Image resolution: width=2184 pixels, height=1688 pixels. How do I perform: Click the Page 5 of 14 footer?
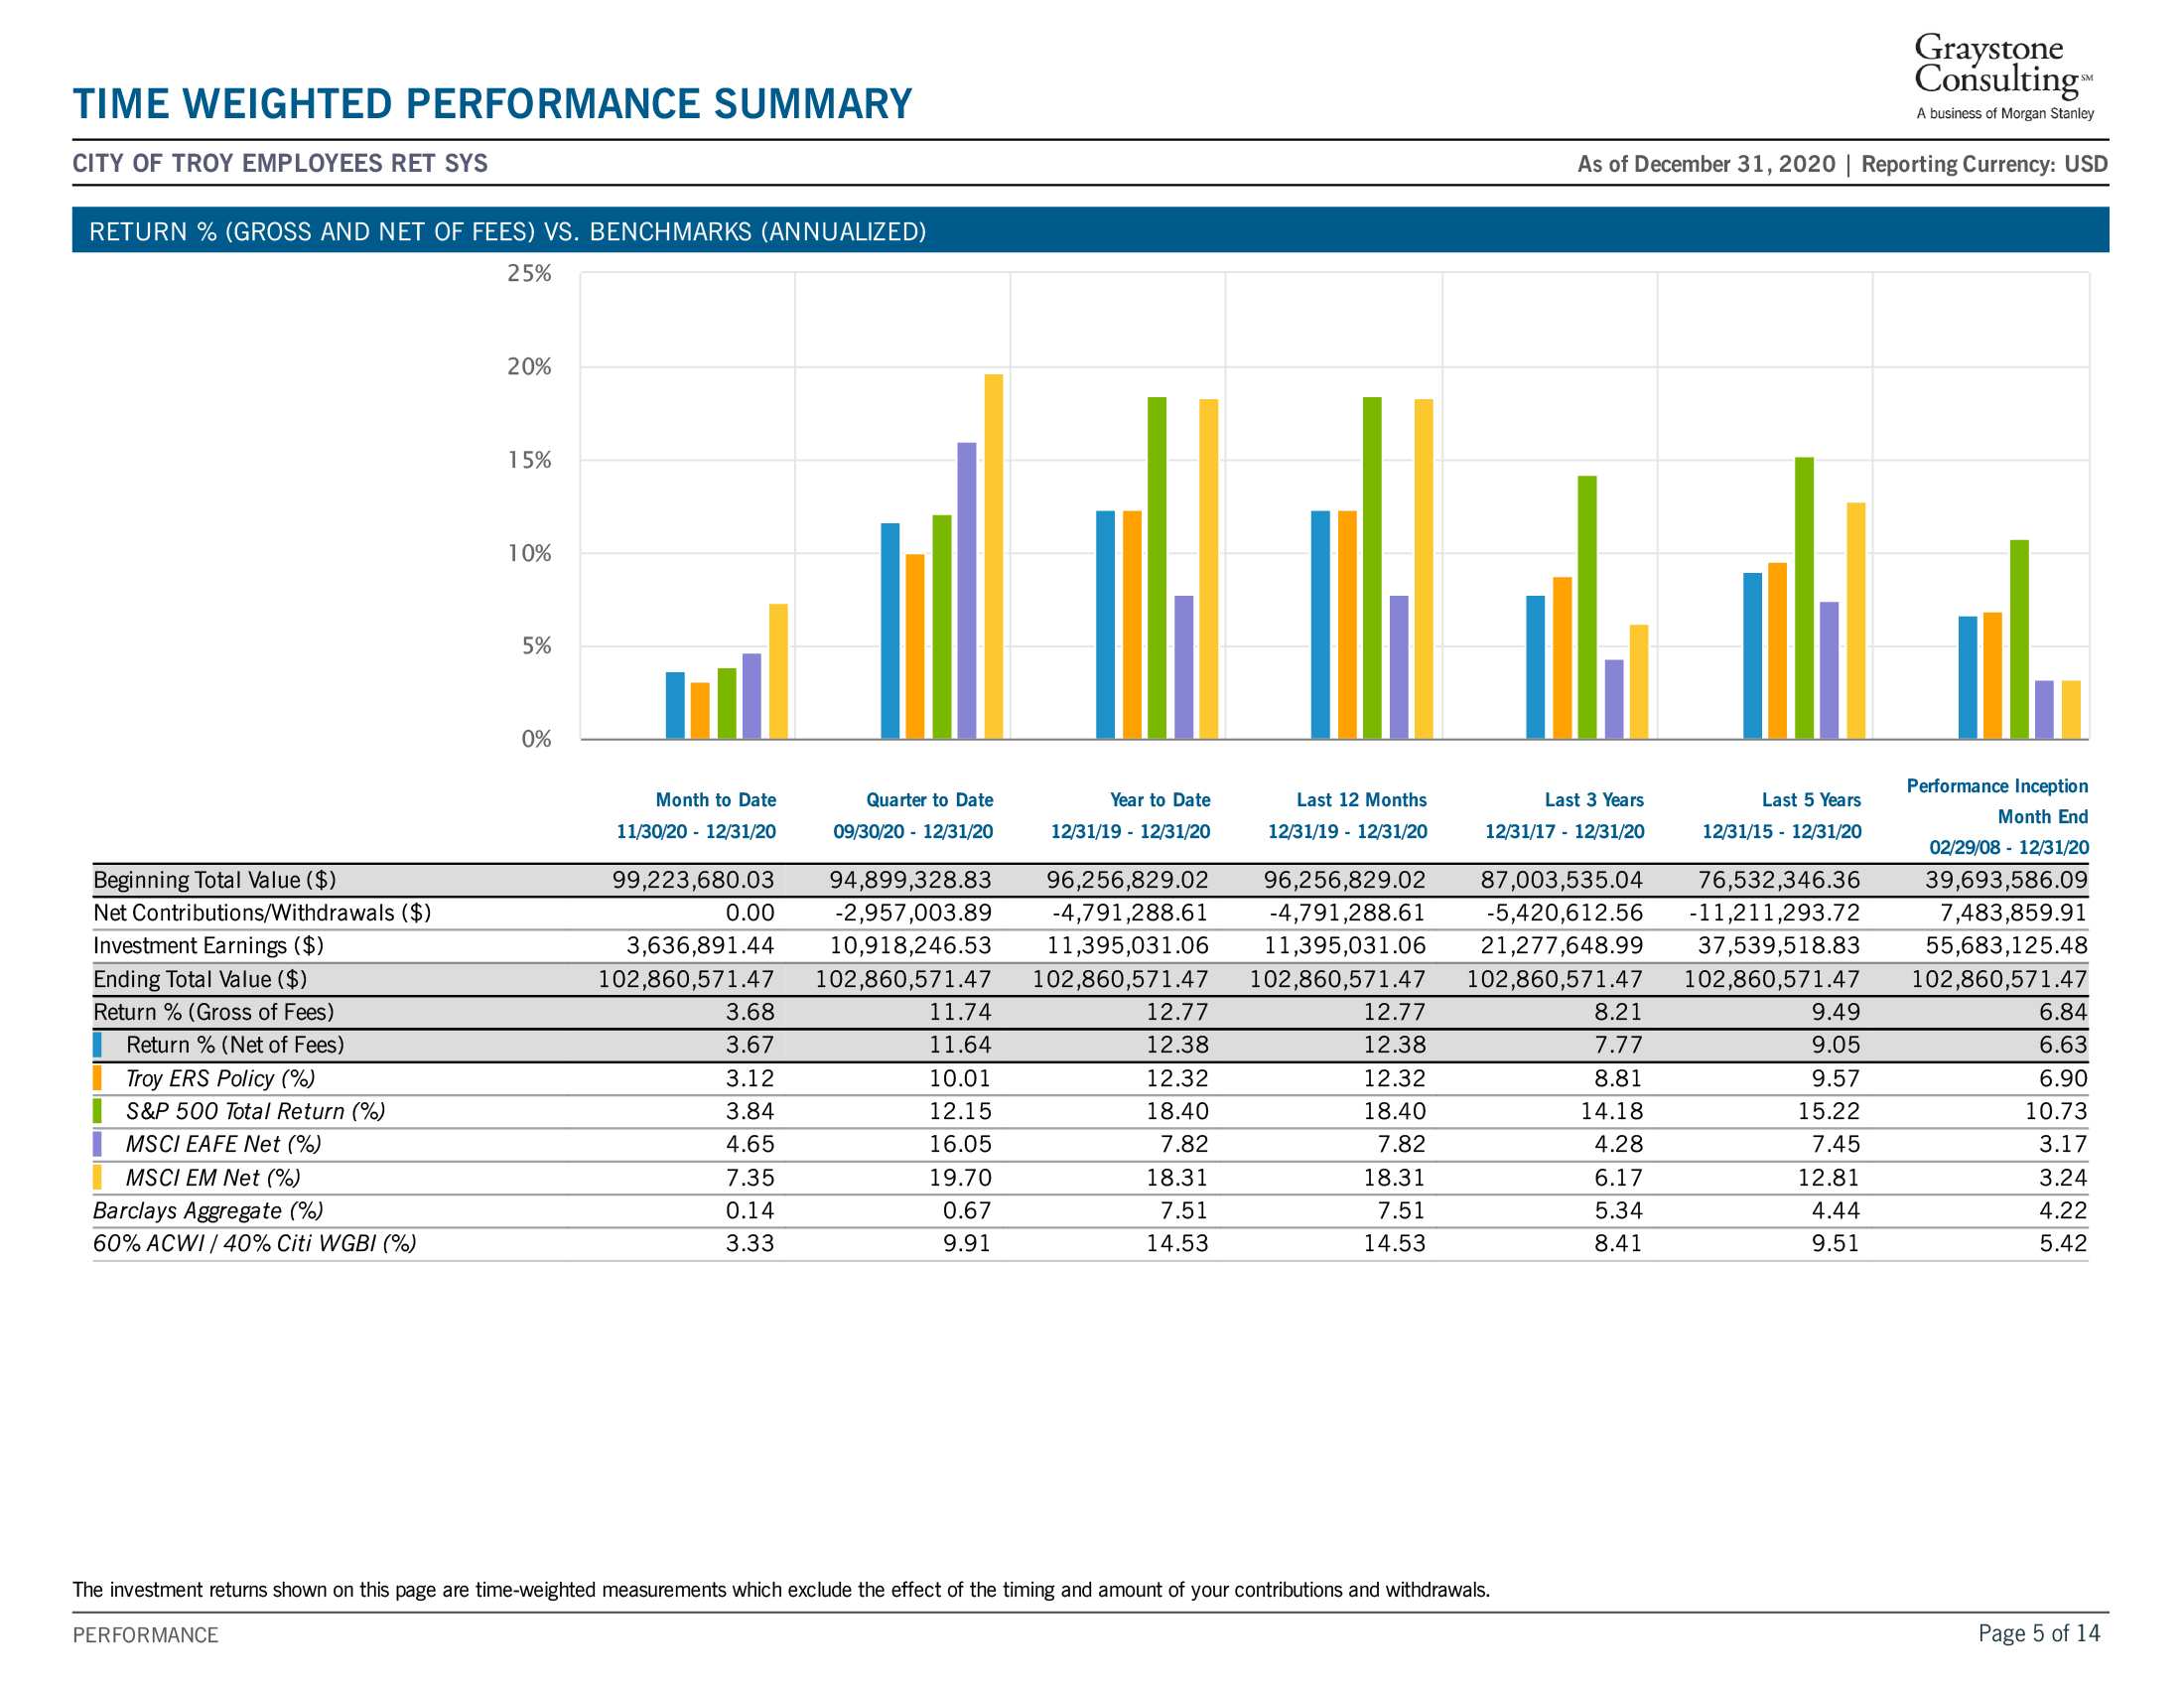[x=2039, y=1633]
